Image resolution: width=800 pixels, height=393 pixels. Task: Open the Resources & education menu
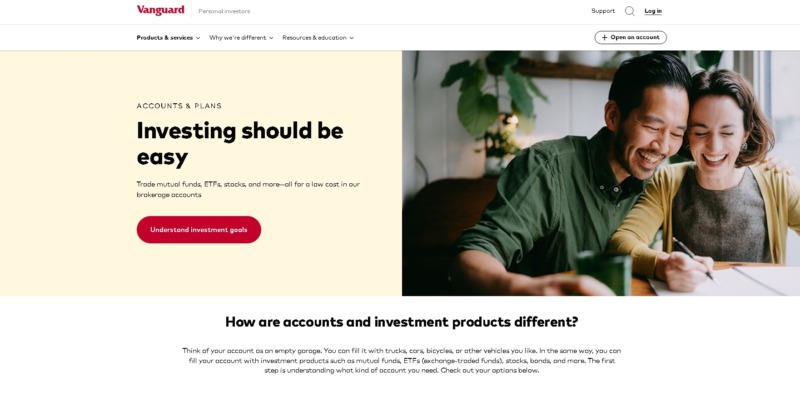click(x=318, y=38)
